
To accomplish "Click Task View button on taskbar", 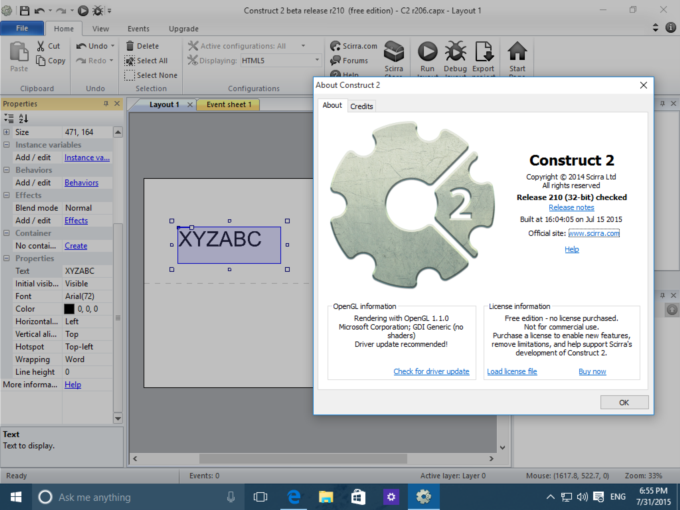I will coord(260,497).
